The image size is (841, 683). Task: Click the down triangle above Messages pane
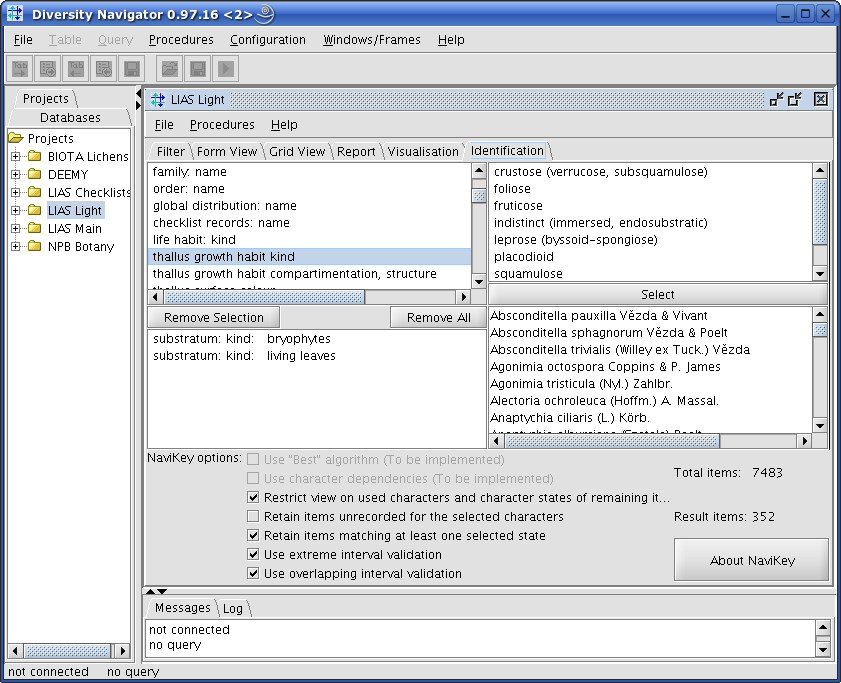pyautogui.click(x=161, y=591)
